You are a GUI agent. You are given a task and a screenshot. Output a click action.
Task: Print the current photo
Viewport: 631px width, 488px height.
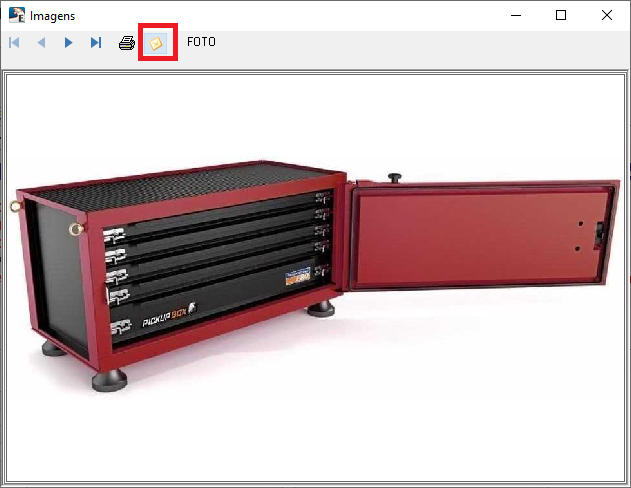(x=127, y=43)
